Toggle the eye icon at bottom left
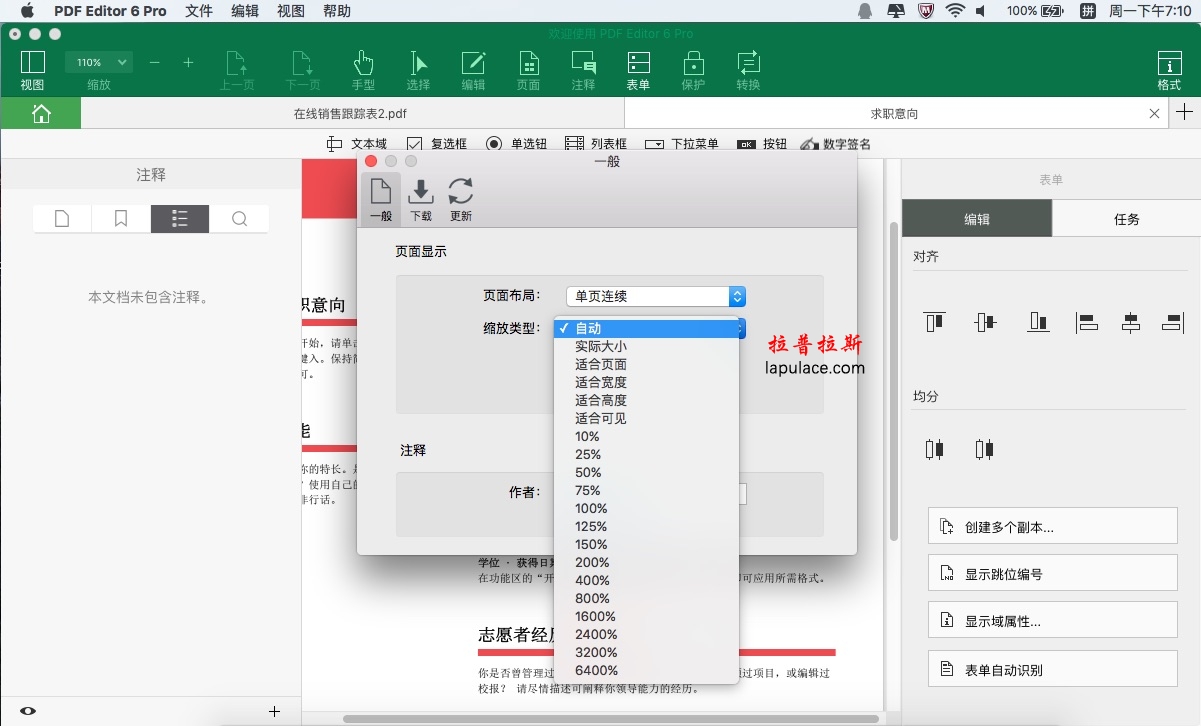 point(28,711)
